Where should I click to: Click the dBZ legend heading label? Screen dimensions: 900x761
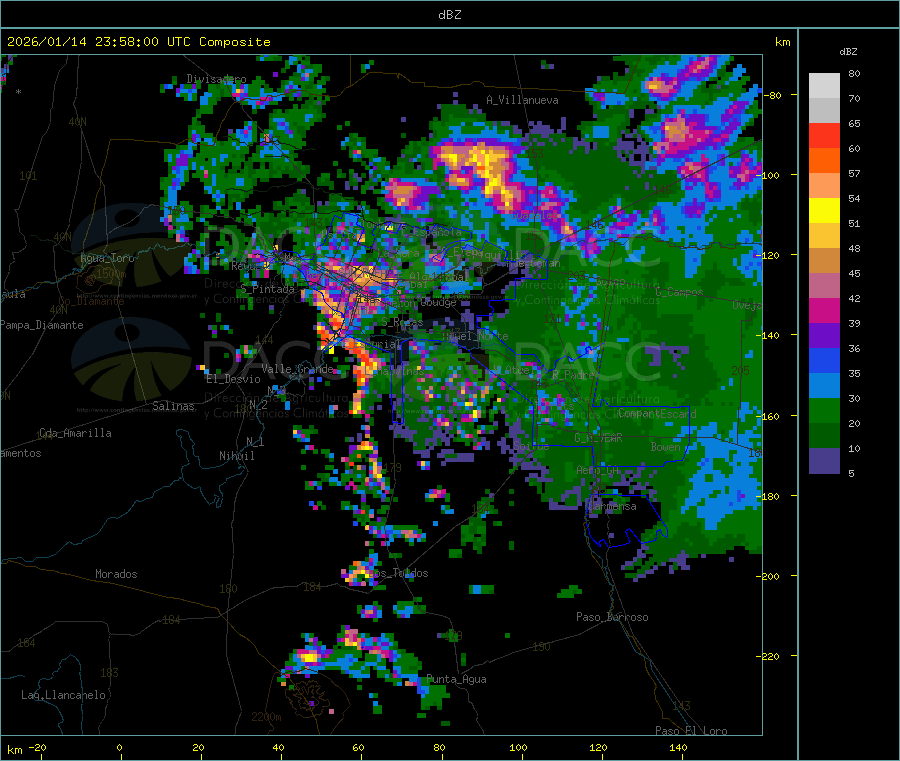click(x=848, y=52)
